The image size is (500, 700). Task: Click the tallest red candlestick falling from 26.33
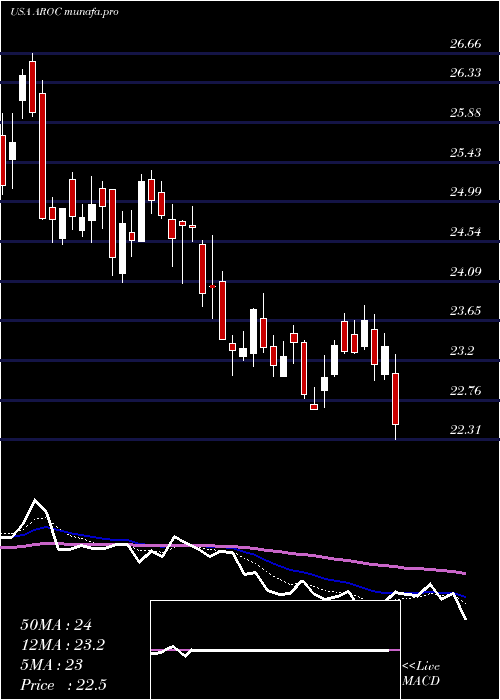tap(42, 155)
